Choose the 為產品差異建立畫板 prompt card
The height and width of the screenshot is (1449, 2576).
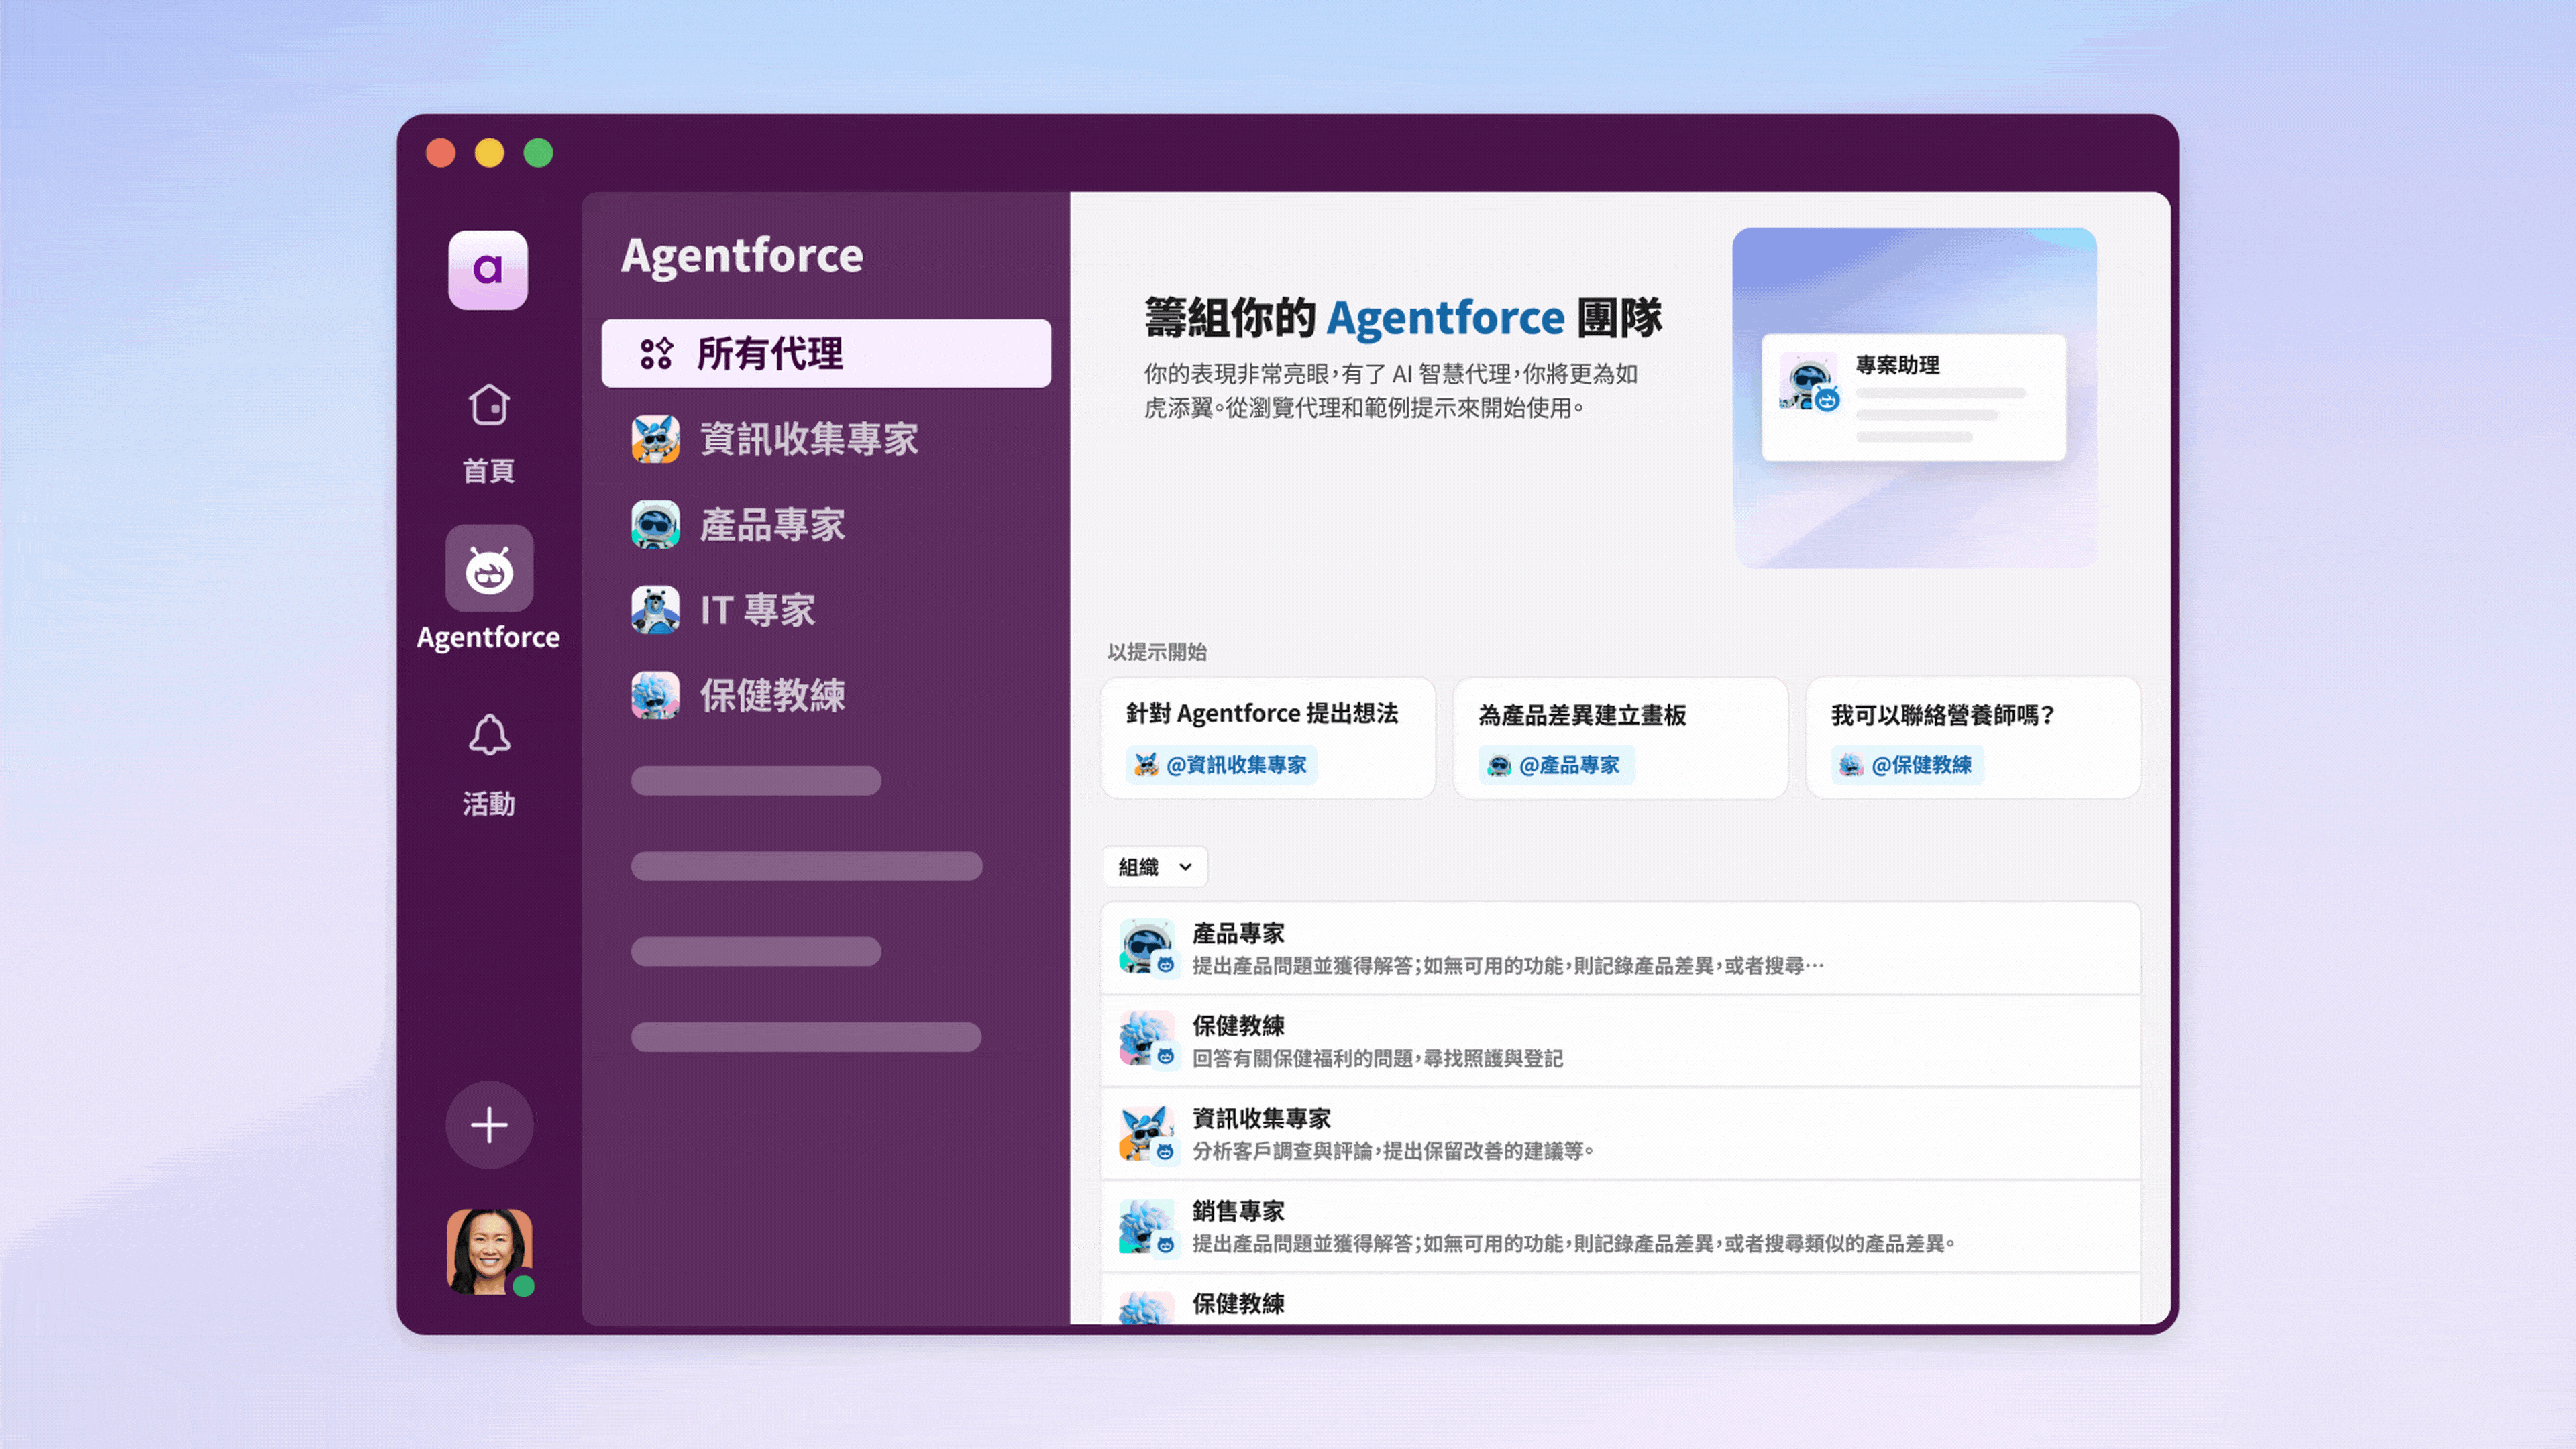(1620, 738)
